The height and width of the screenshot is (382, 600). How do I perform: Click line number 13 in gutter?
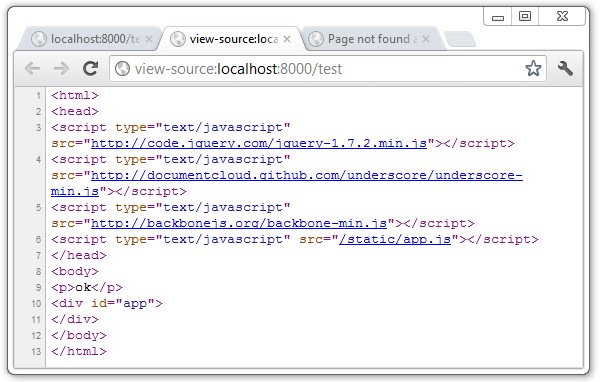click(36, 352)
